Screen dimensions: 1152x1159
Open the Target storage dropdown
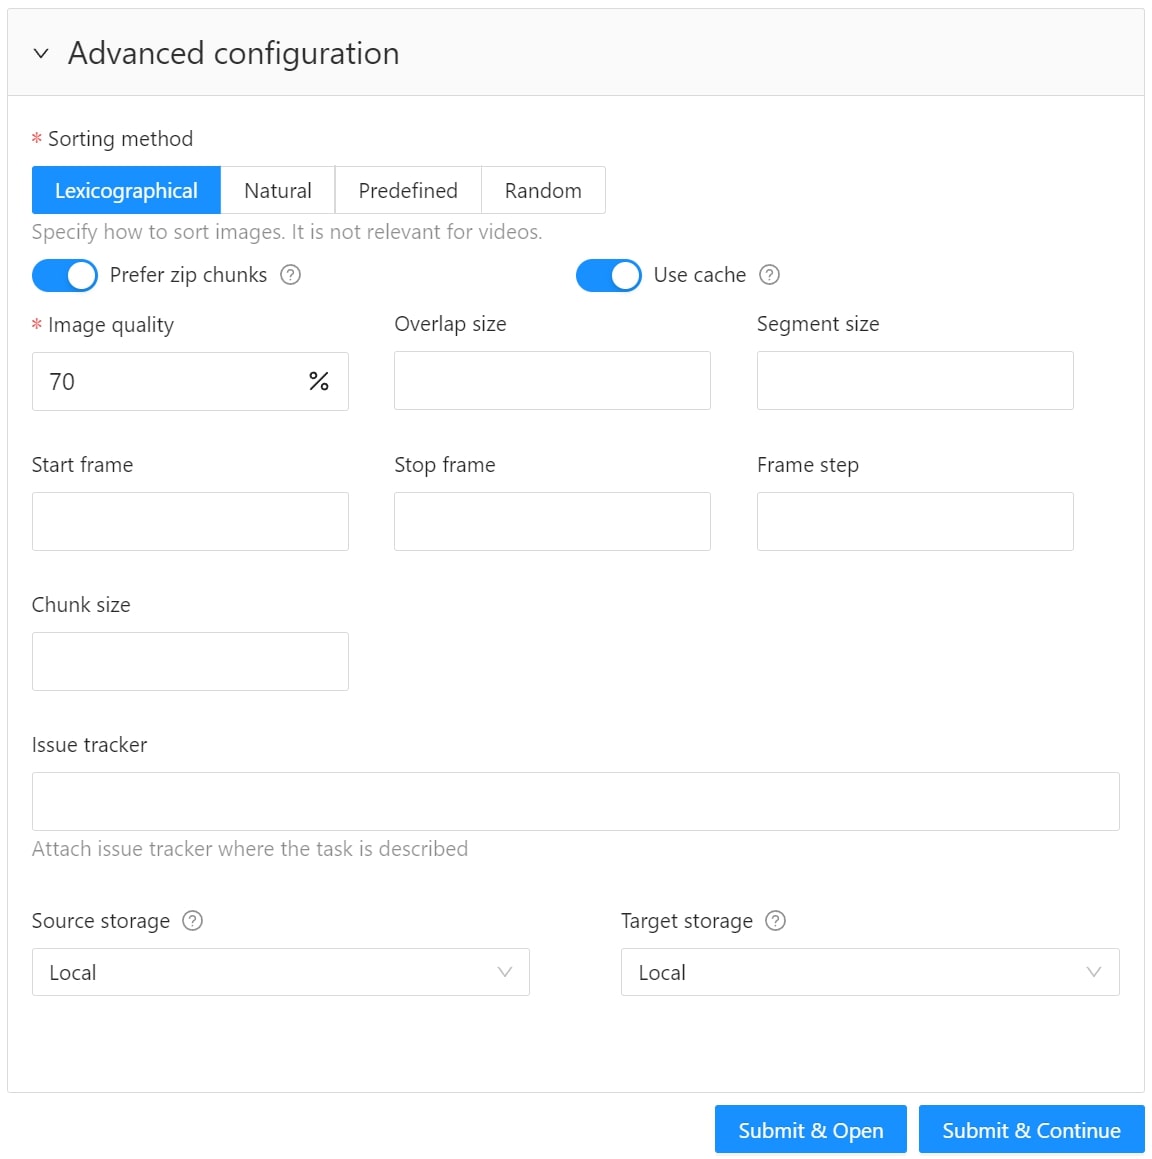(x=869, y=972)
